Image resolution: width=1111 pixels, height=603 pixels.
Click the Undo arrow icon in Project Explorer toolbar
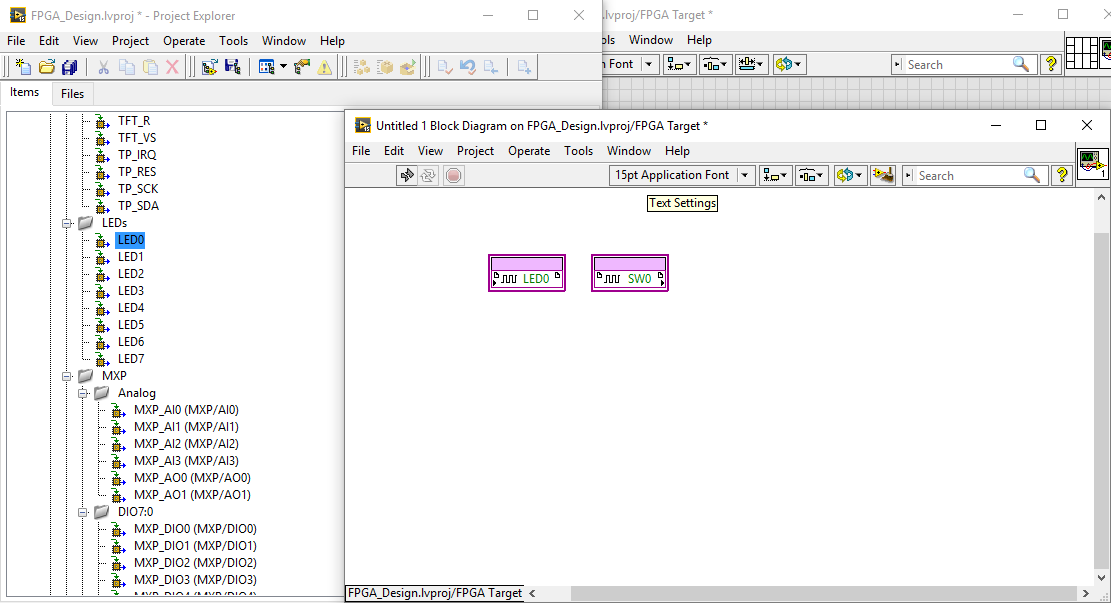[x=468, y=67]
